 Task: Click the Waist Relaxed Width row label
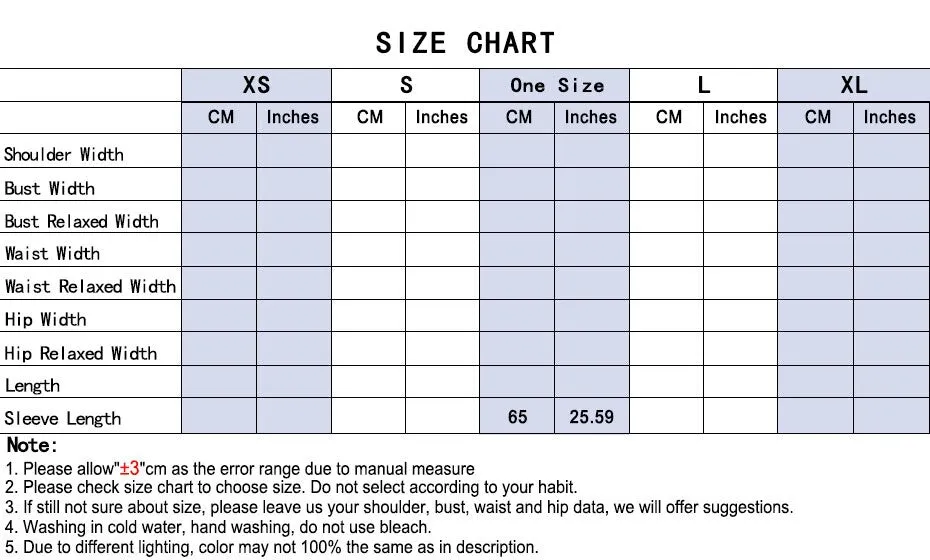click(90, 287)
